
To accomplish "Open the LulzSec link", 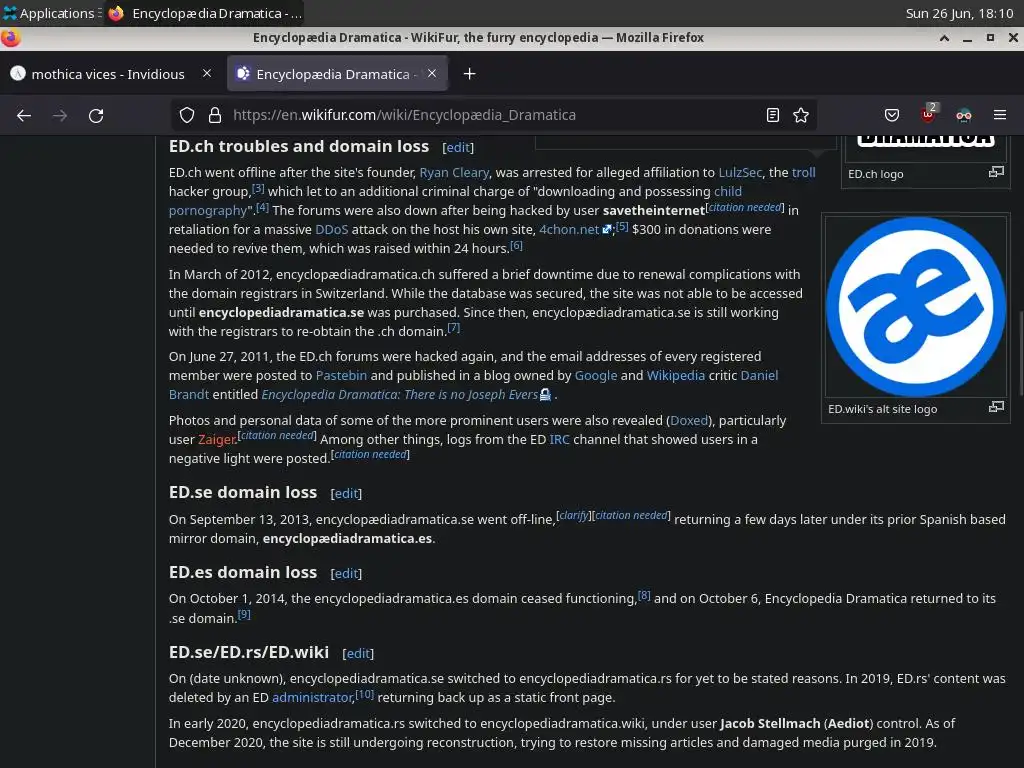I will (x=740, y=172).
